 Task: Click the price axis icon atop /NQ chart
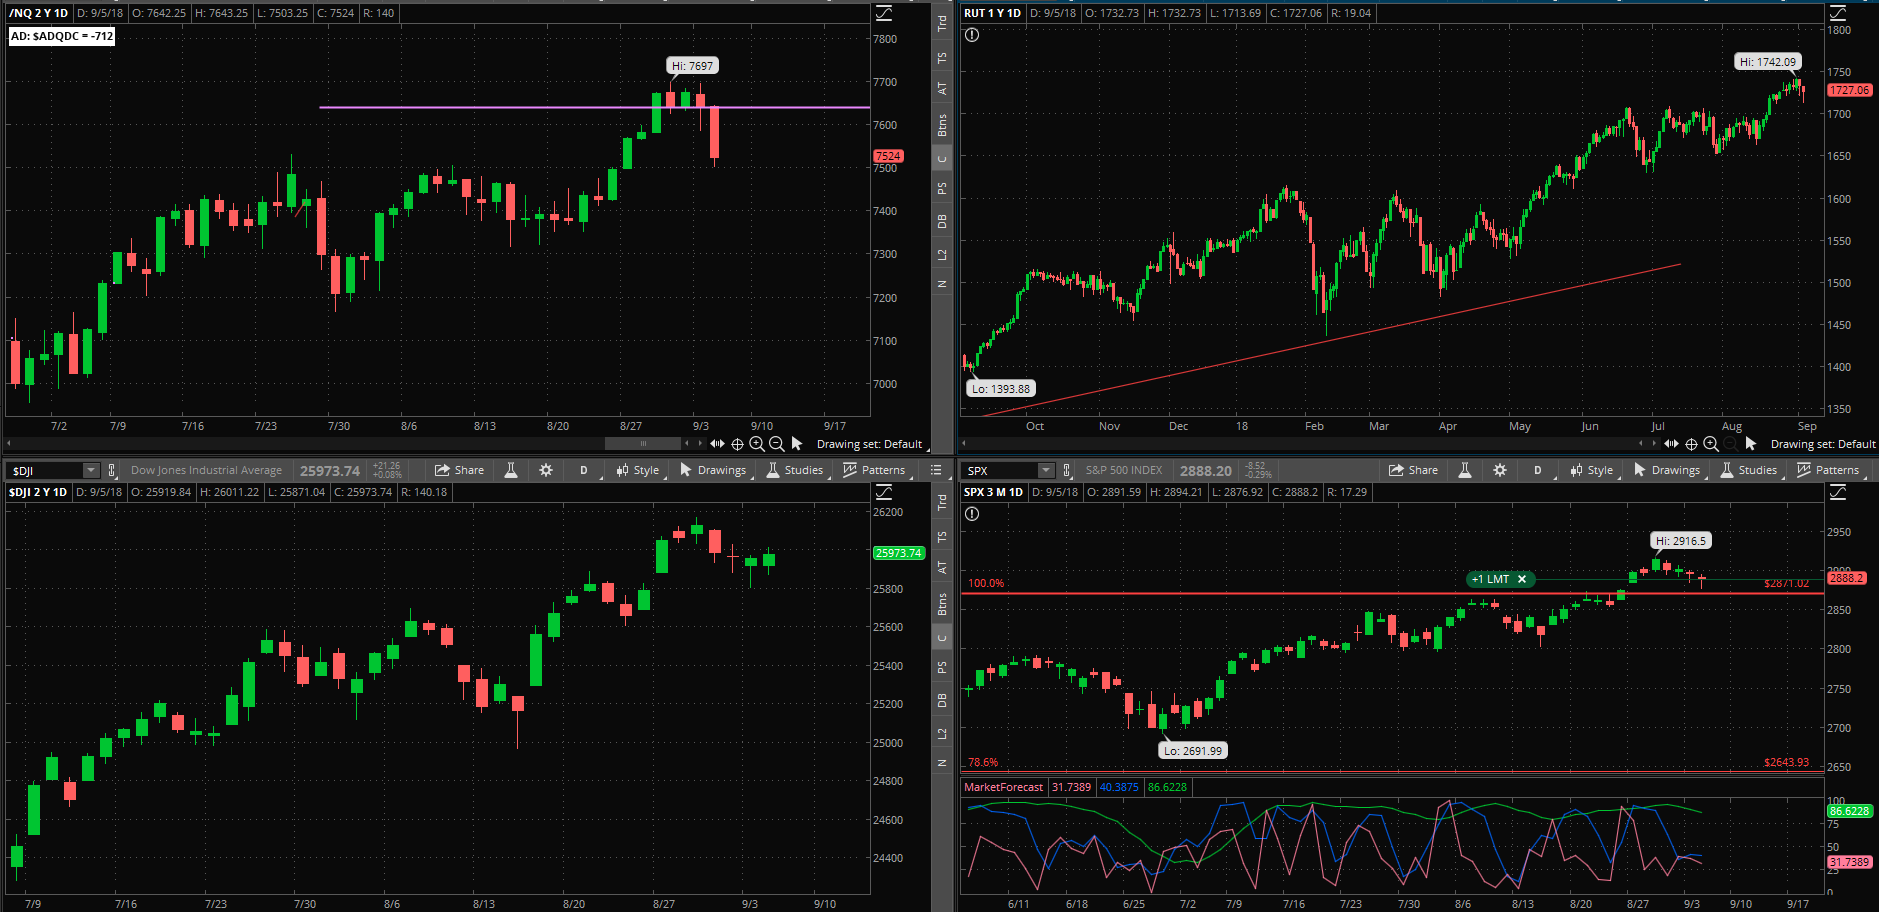tap(884, 13)
